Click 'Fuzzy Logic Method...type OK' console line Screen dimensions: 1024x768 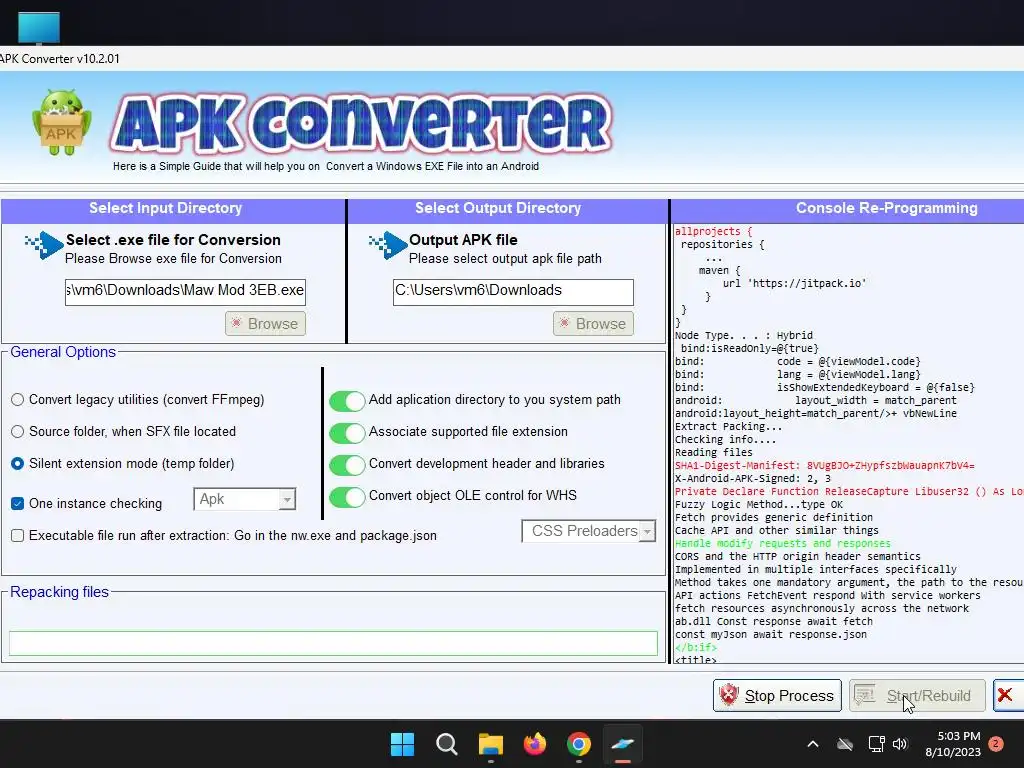click(759, 505)
